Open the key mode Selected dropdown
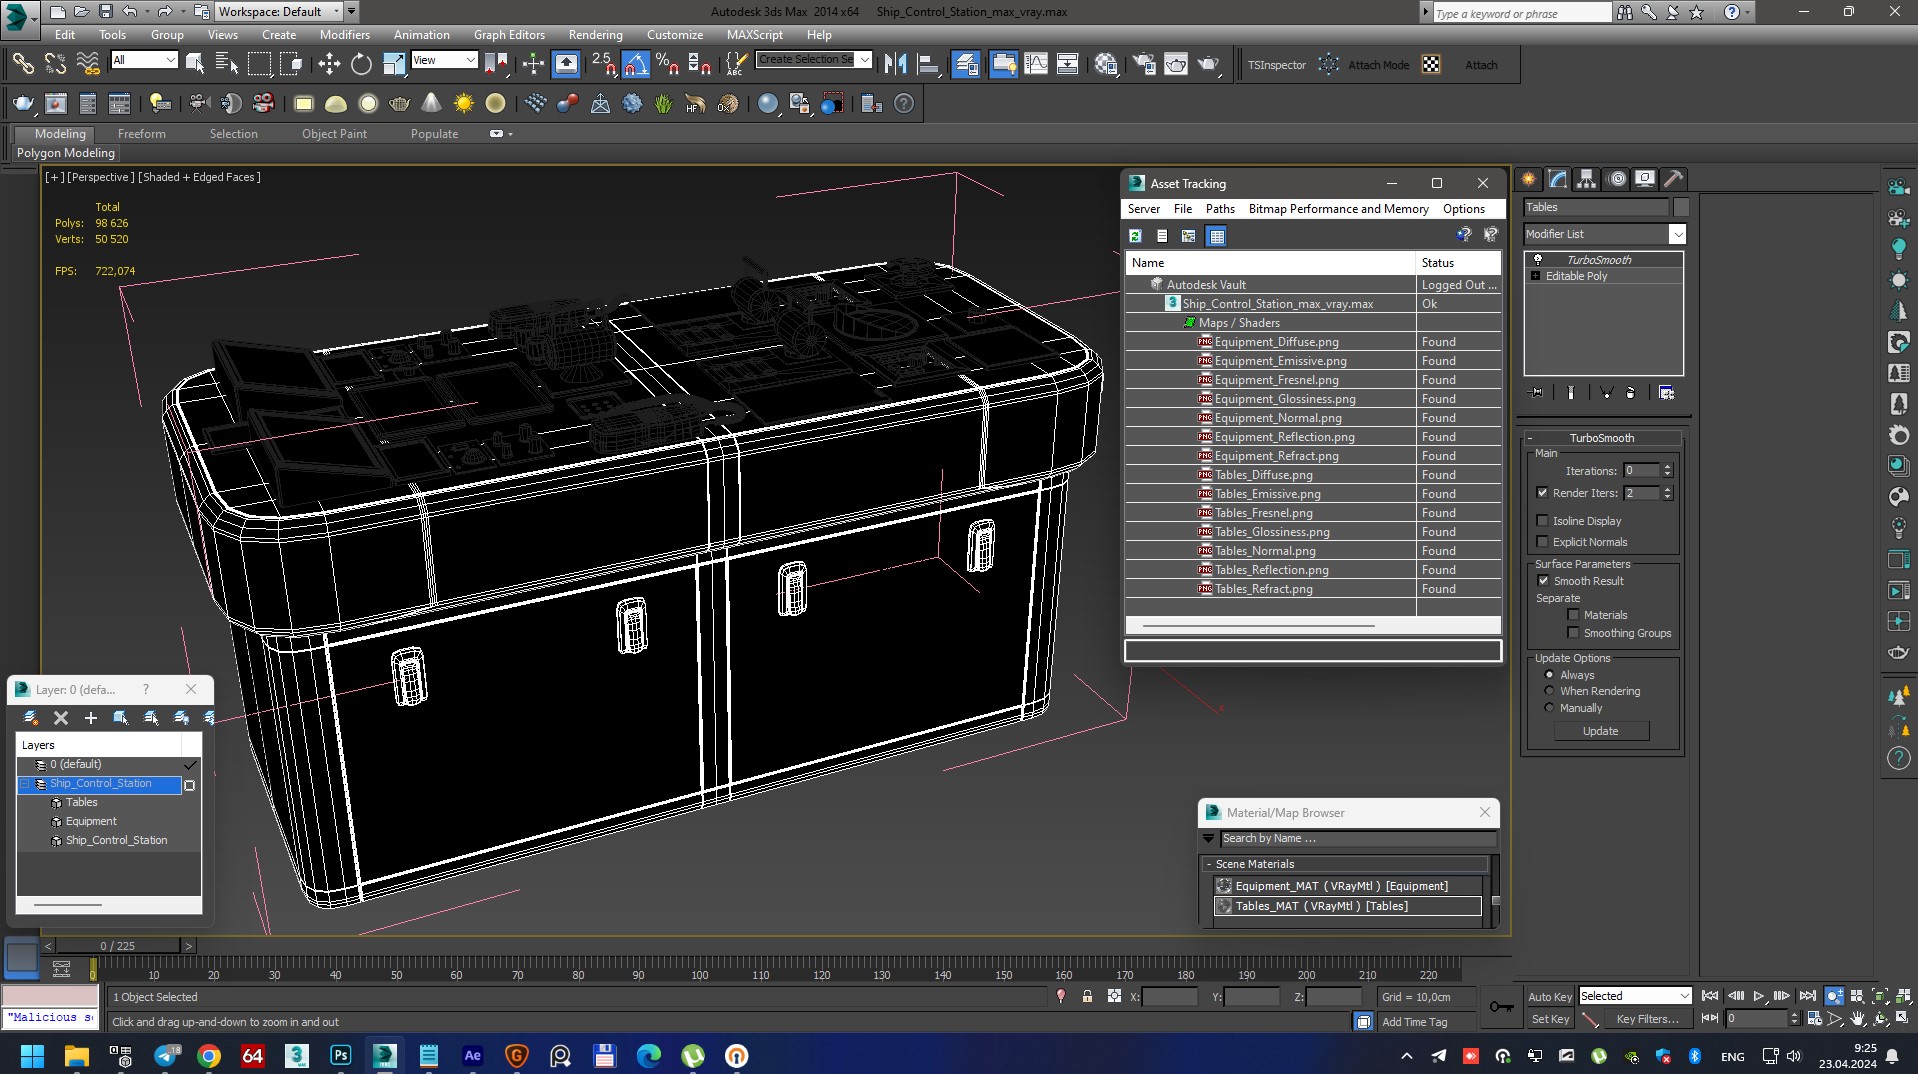Viewport: 1918px width, 1074px height. click(x=1635, y=996)
